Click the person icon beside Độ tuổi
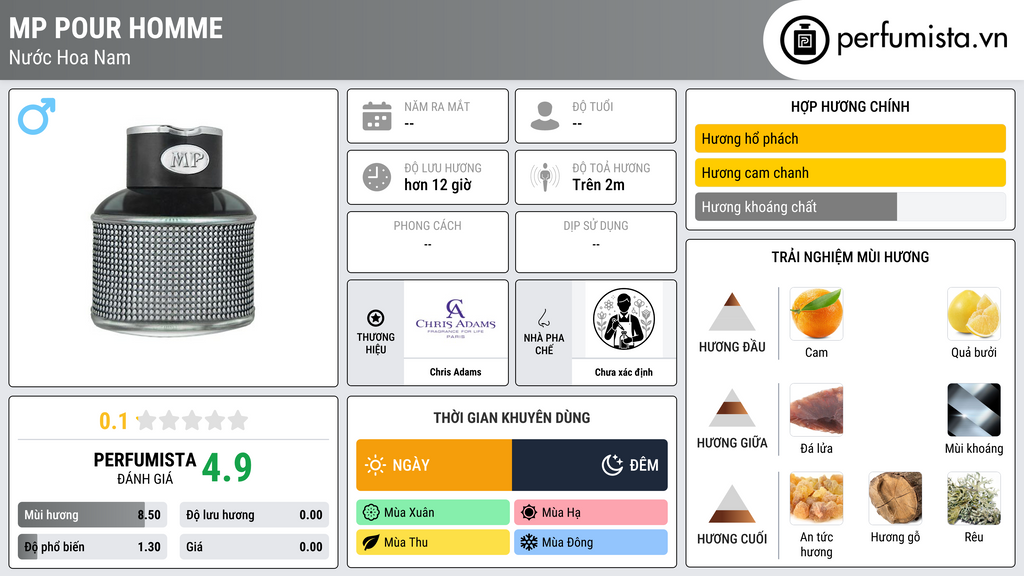Image resolution: width=1024 pixels, height=576 pixels. tap(545, 116)
